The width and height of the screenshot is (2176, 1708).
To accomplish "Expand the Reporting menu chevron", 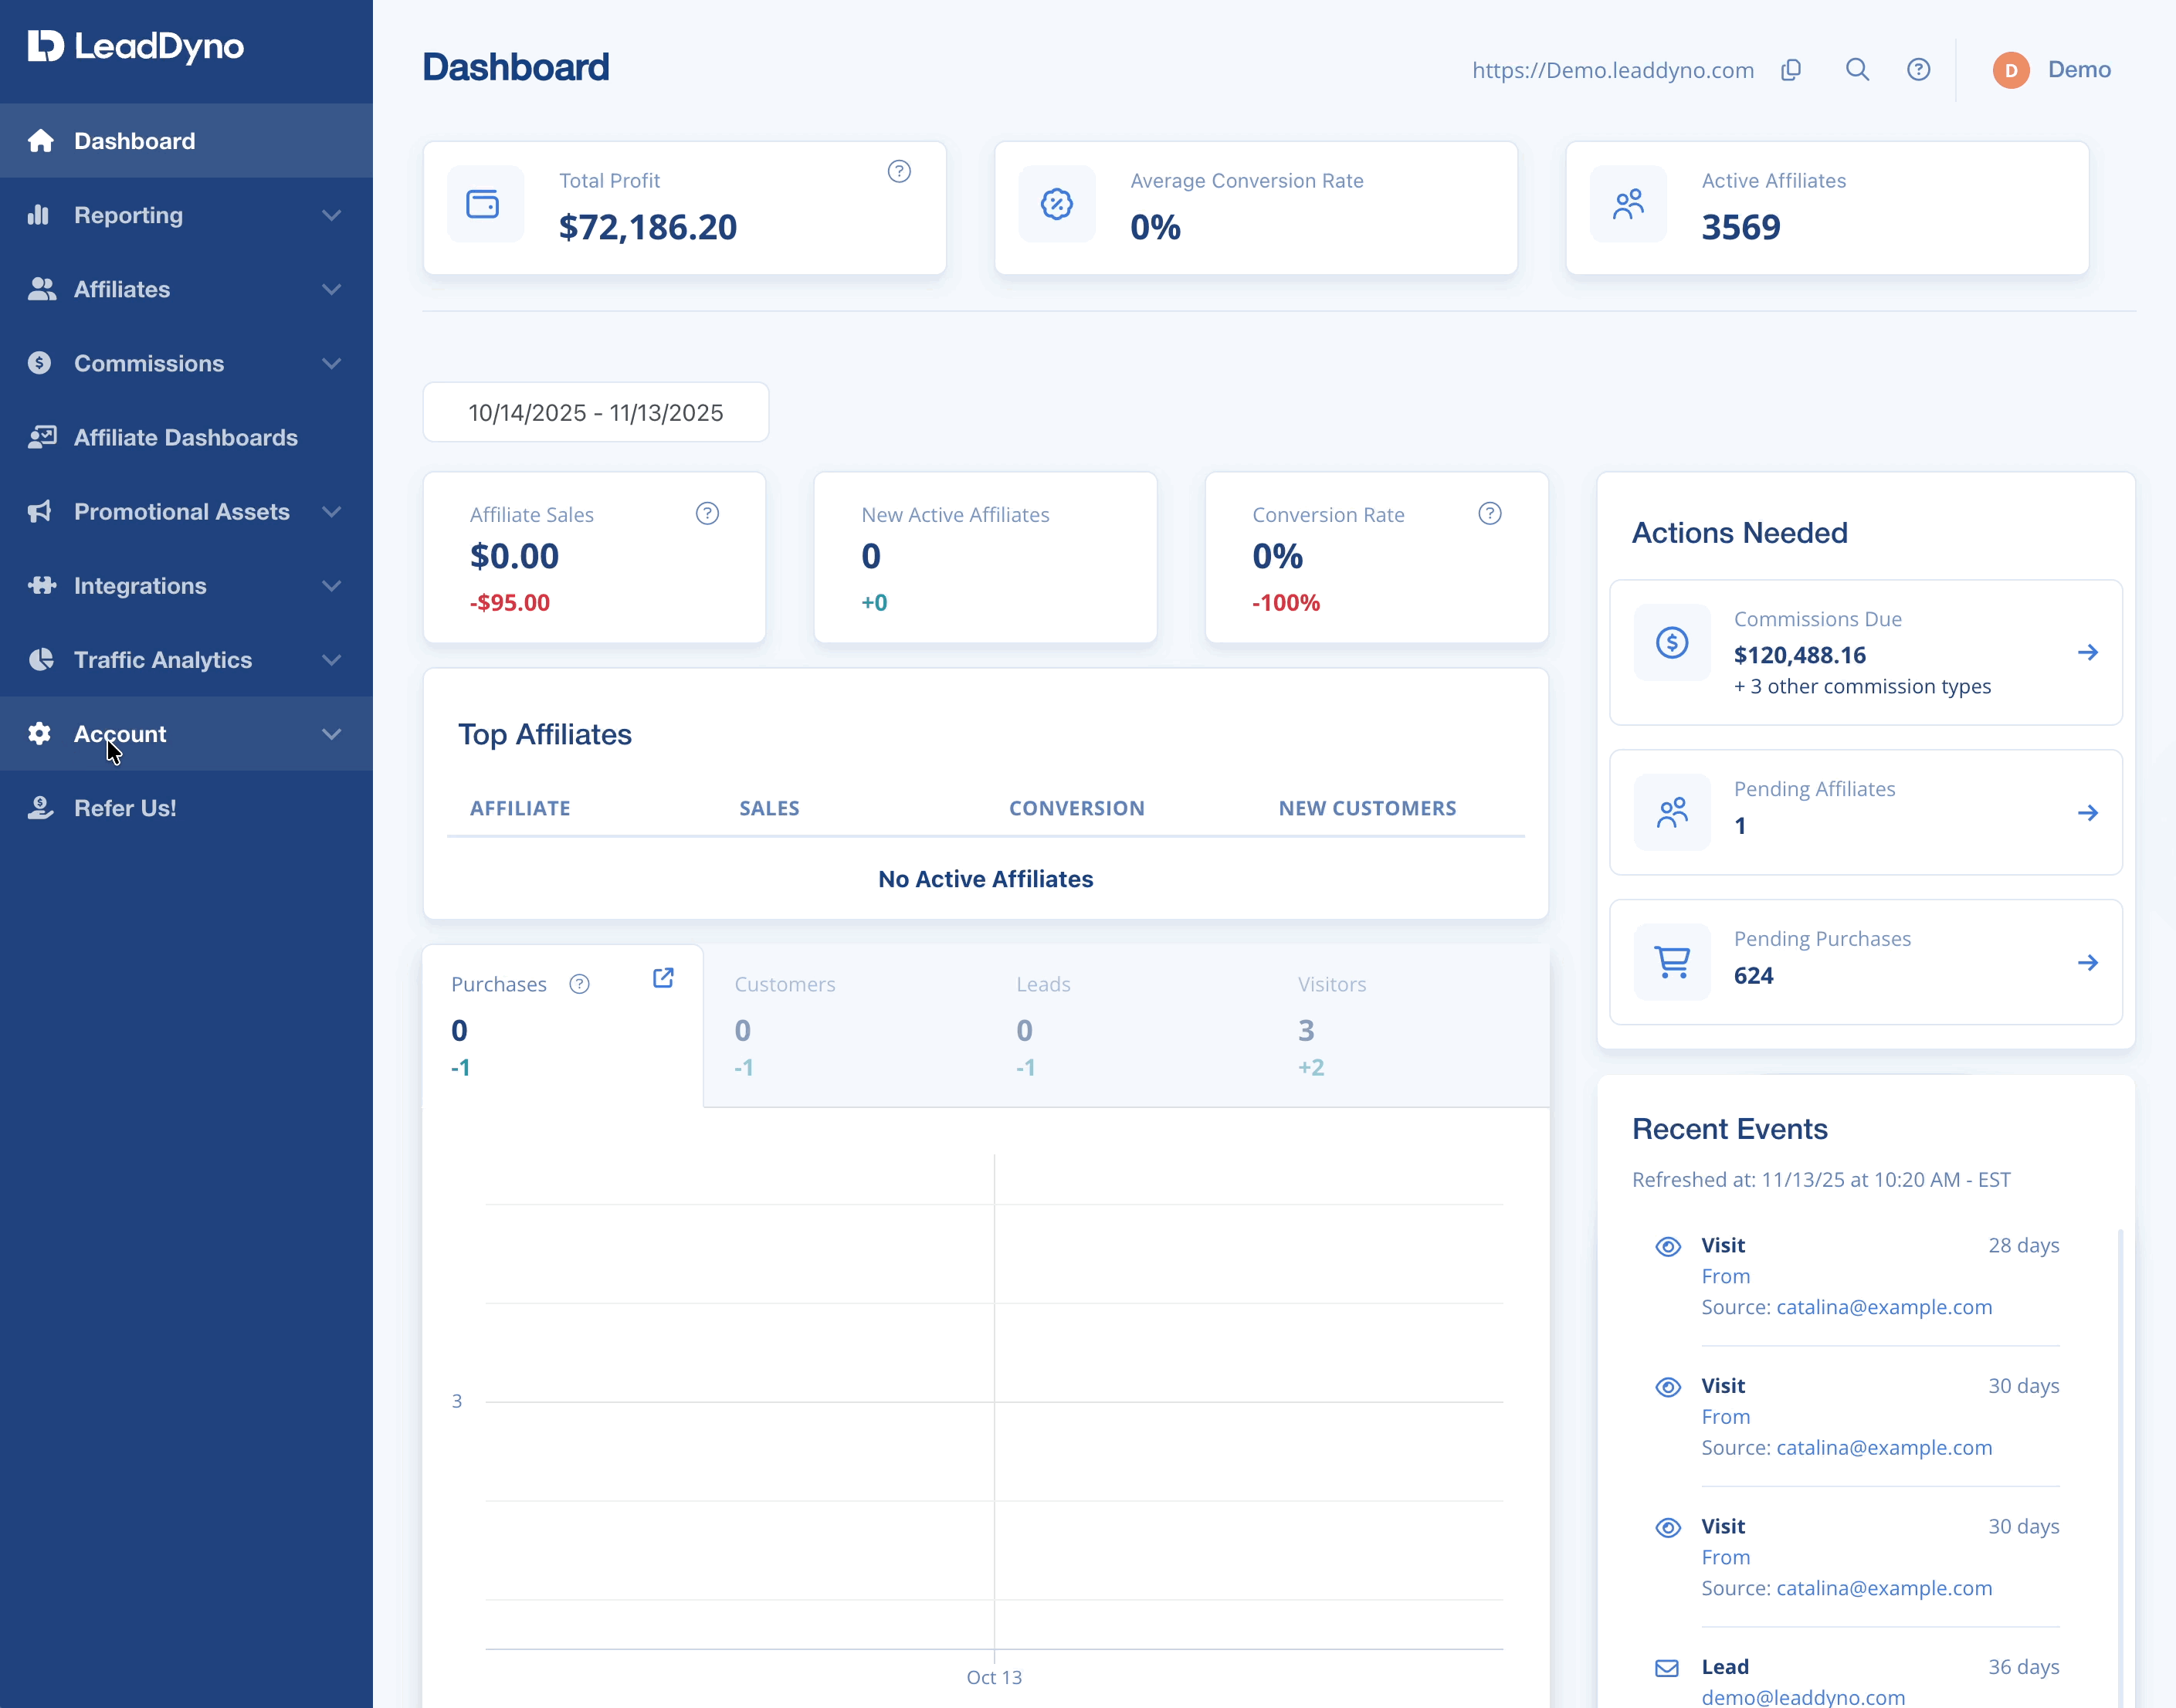I will tap(331, 215).
